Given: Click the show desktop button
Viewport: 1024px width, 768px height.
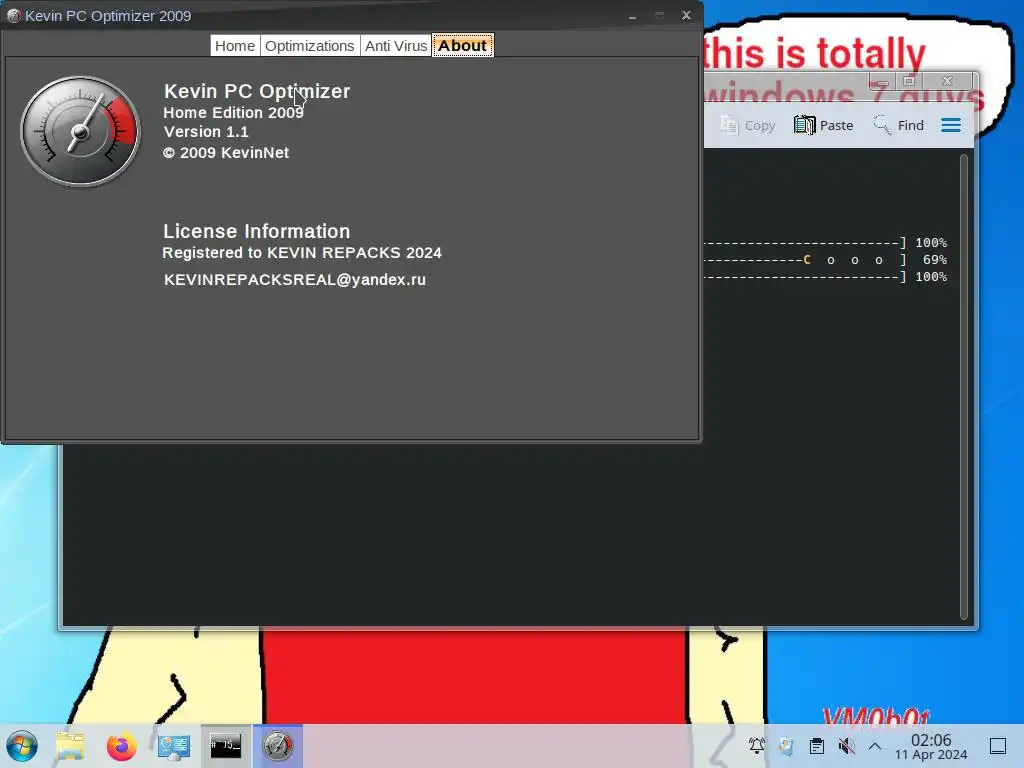Looking at the screenshot, I should (998, 746).
